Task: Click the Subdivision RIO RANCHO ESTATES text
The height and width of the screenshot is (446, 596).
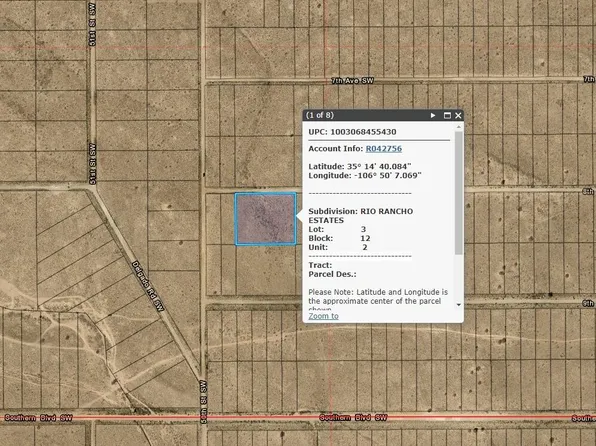Action: [360, 216]
